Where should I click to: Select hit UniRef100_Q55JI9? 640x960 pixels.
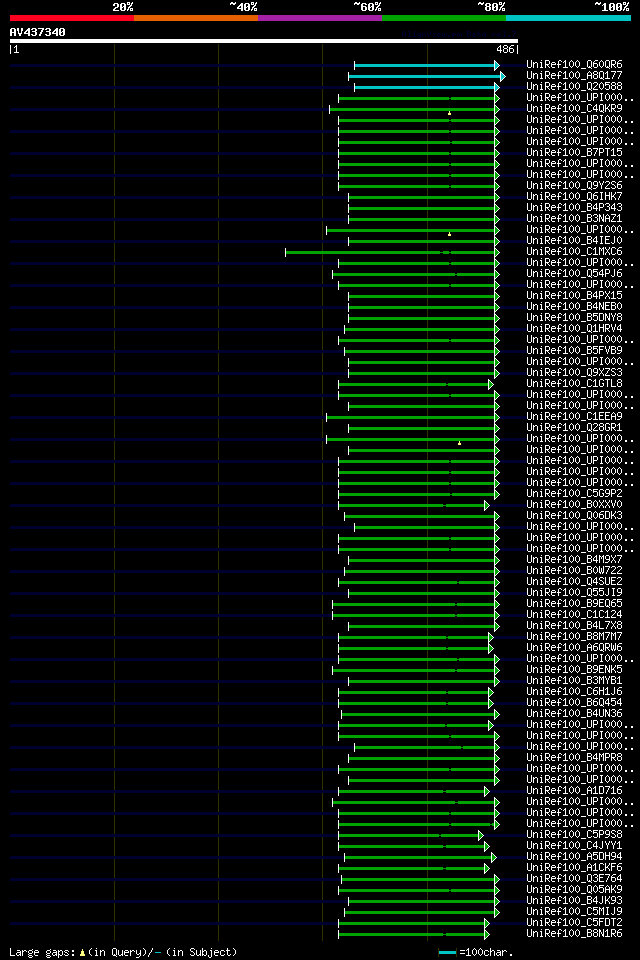point(574,593)
